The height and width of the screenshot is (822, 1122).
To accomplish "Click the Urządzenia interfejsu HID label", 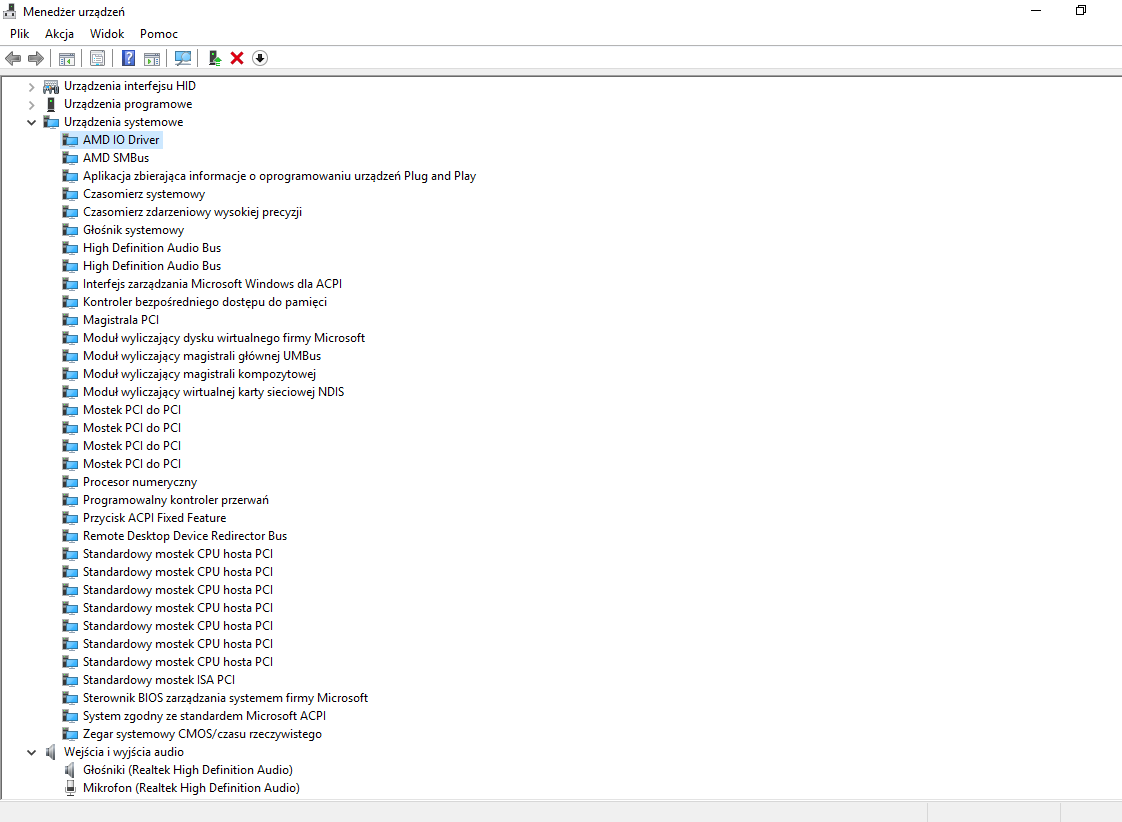I will pos(130,86).
